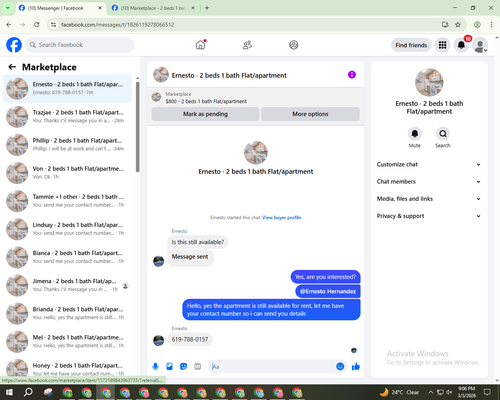Expand Chat members section
Screen dimensions: 500x400
(x=429, y=182)
